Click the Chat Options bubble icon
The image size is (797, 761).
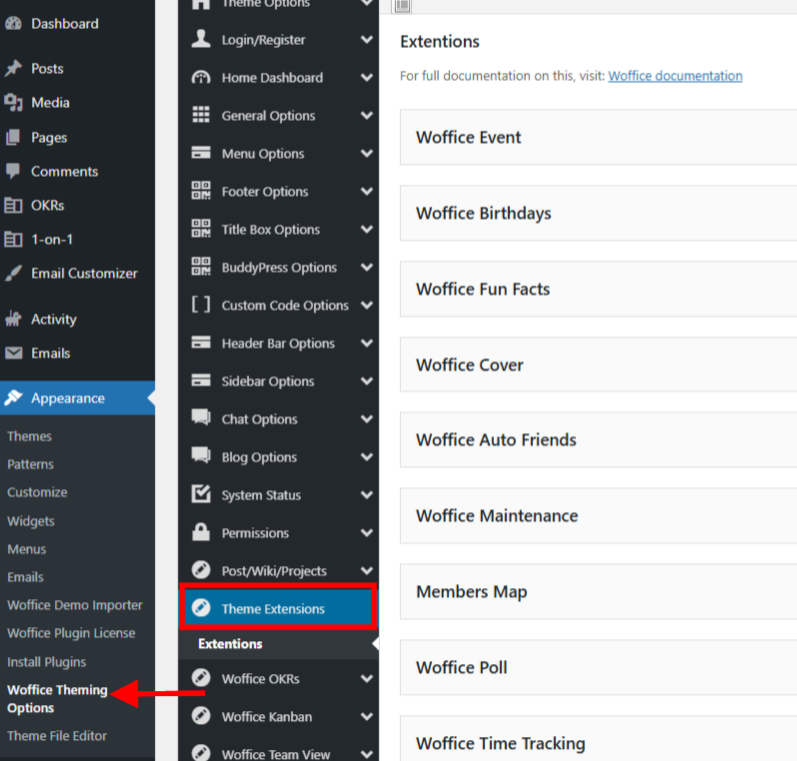tap(201, 418)
